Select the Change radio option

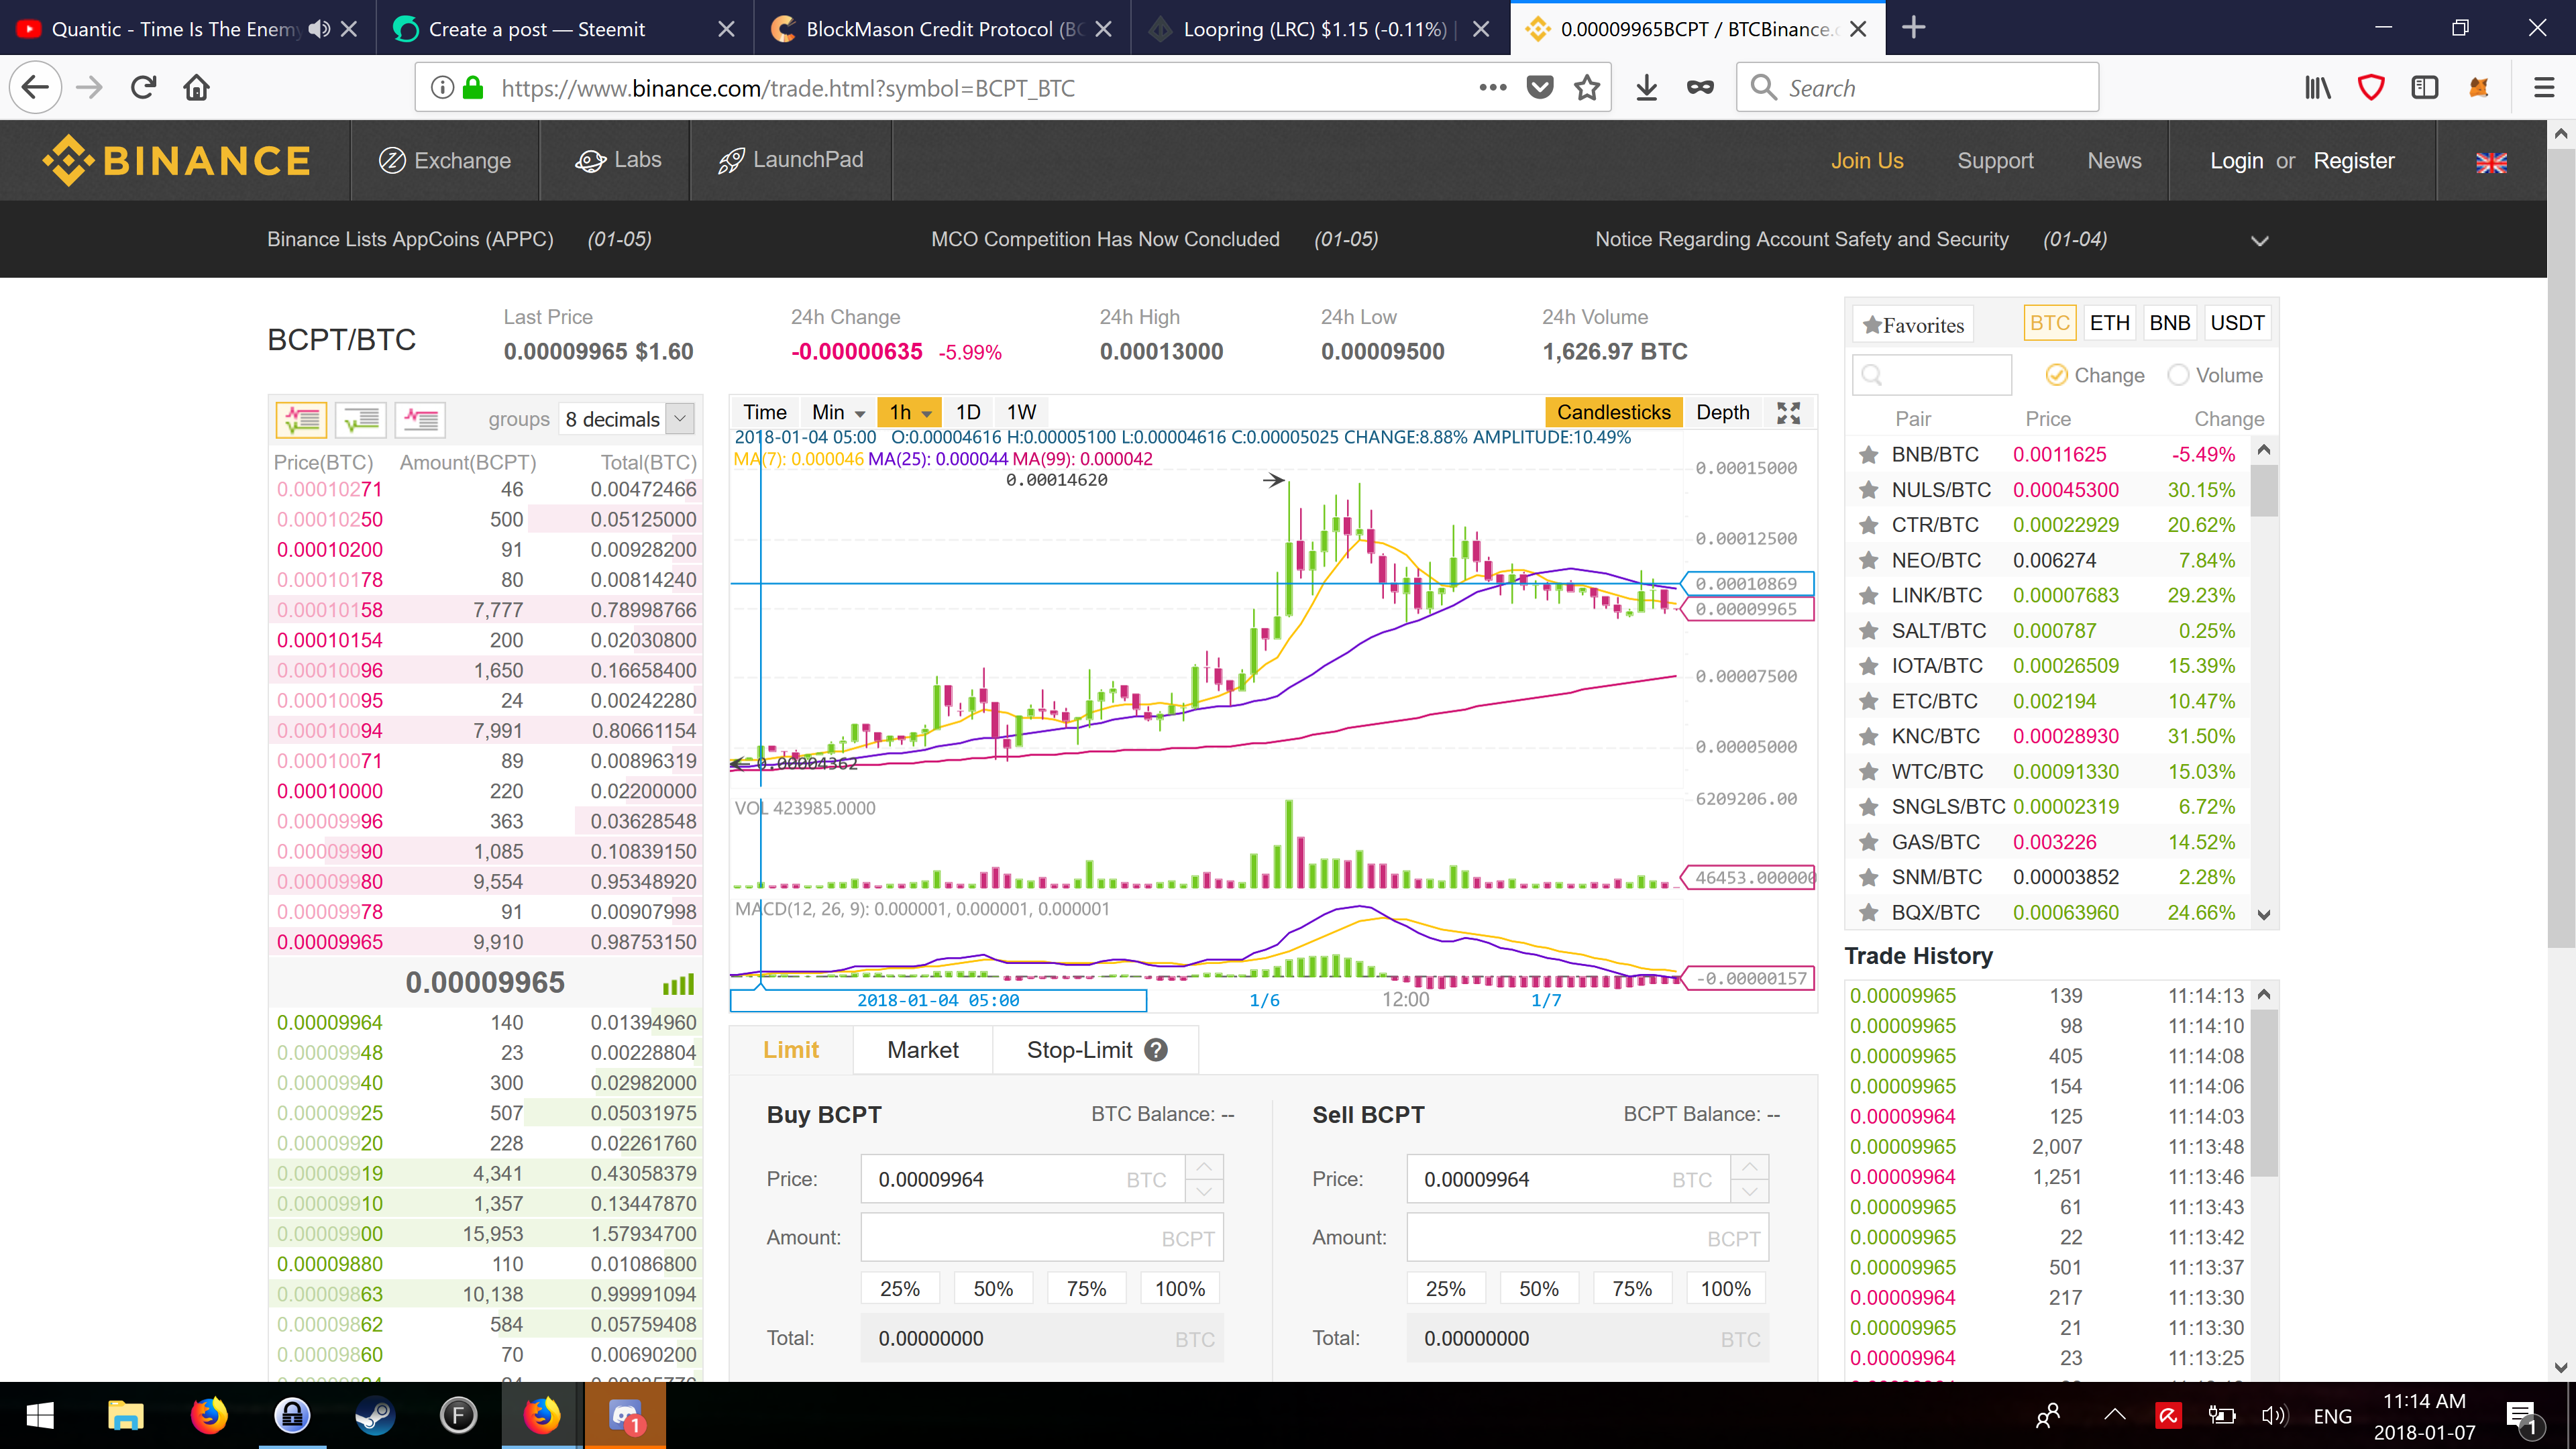coord(2056,375)
